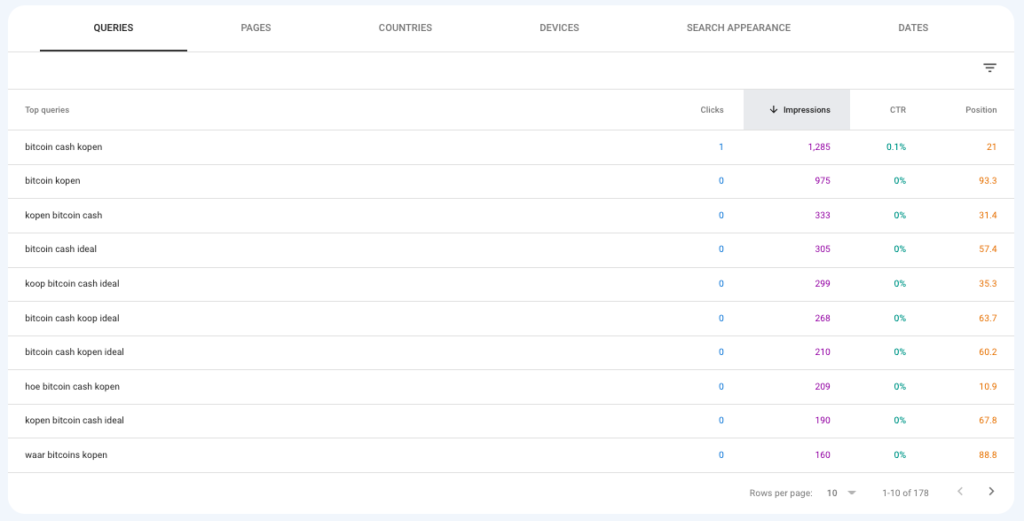Click the position value 57.4

987,249
